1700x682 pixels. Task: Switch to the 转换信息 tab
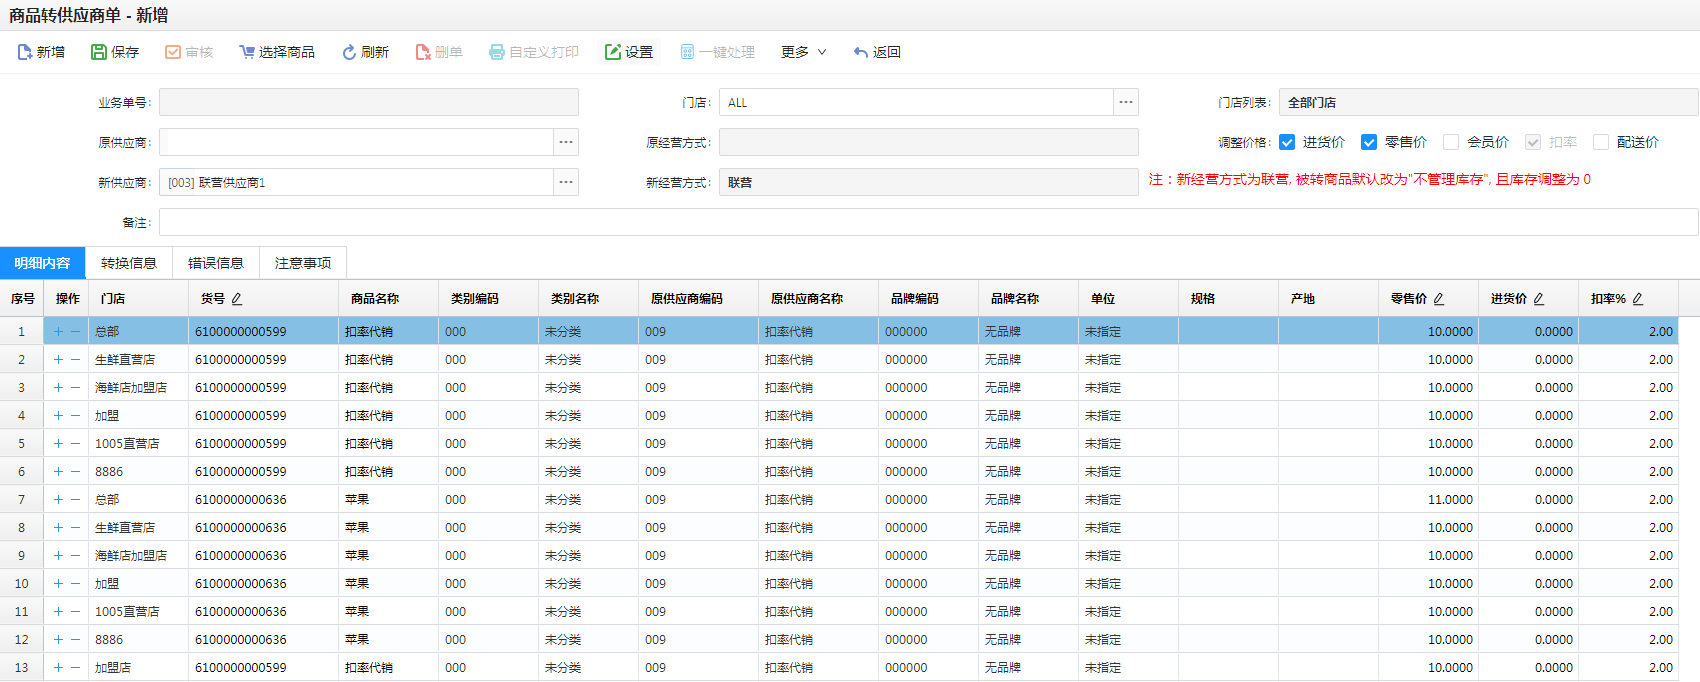coord(129,263)
